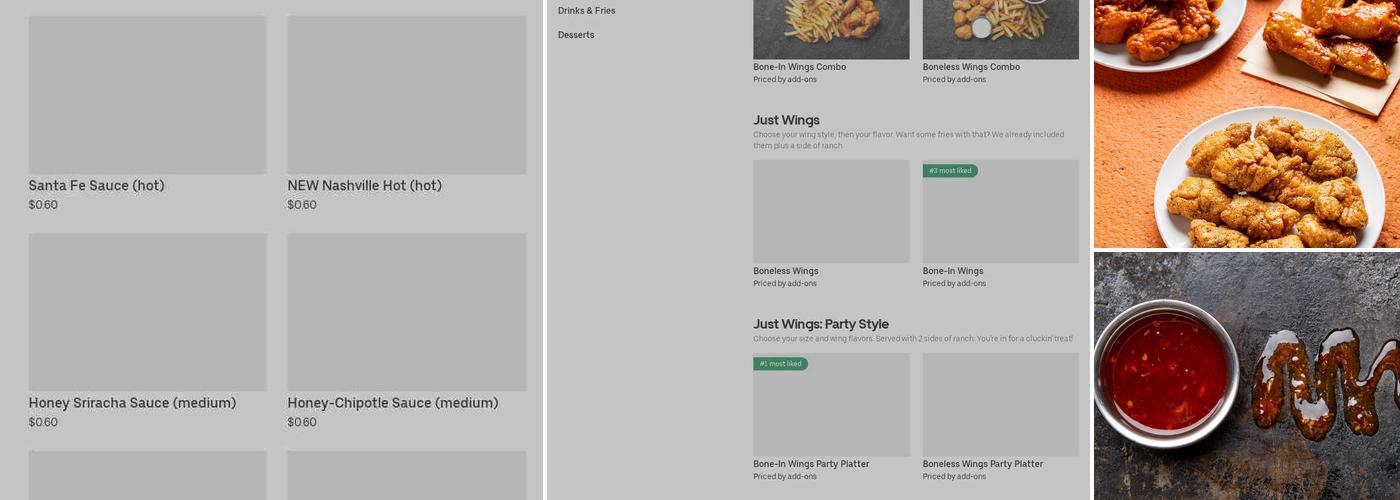The height and width of the screenshot is (500, 1400).
Task: Click the "#3 most liked" badge
Action: 950,171
